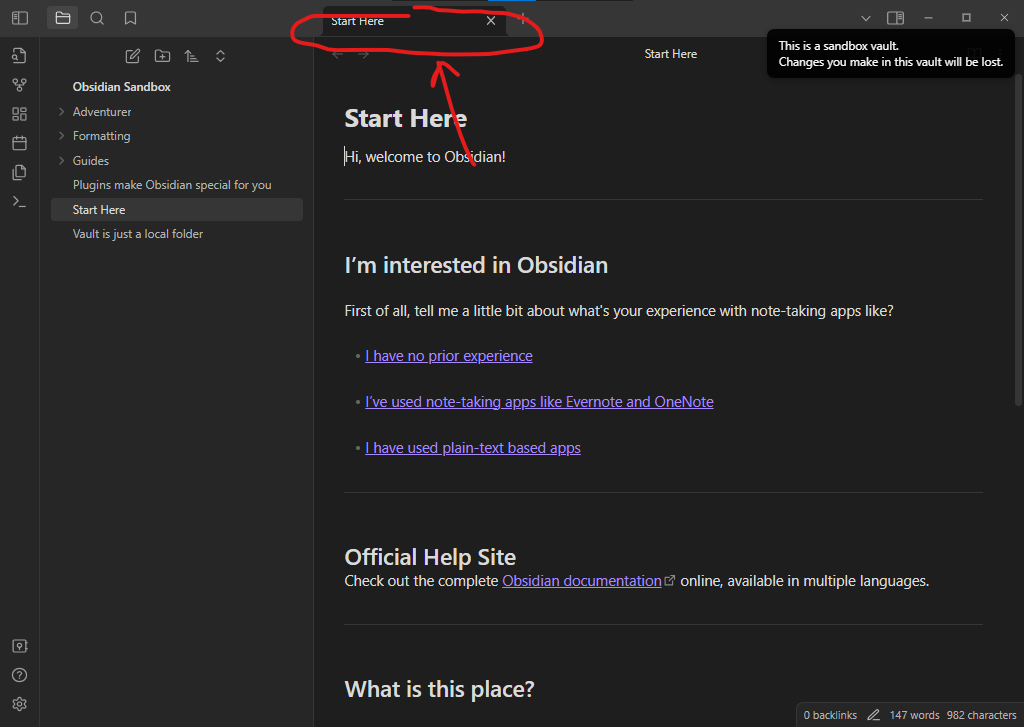Click the new note icon in file explorer
Image resolution: width=1024 pixels, height=727 pixels.
pyautogui.click(x=132, y=56)
